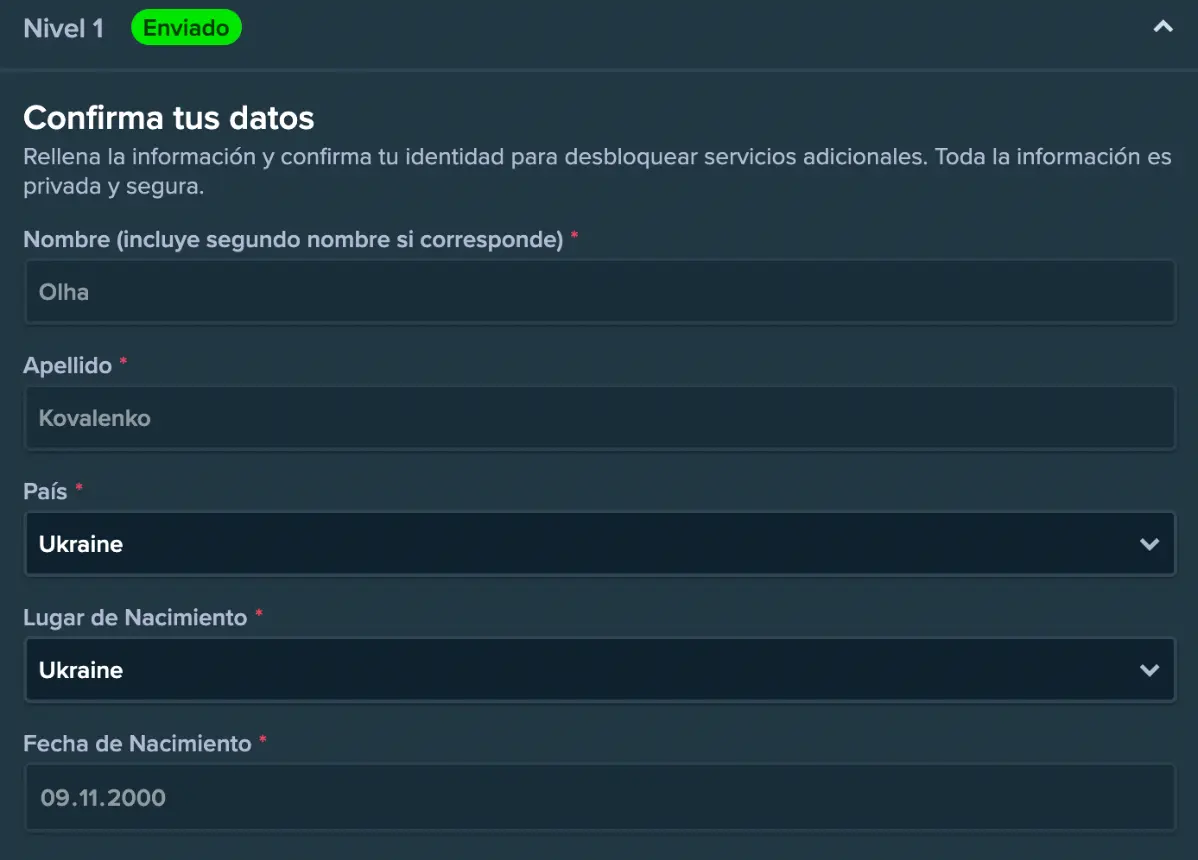The height and width of the screenshot is (860, 1198).
Task: Select Ukraine value in Lugar de Nacimiento dropdown
Action: (x=81, y=670)
